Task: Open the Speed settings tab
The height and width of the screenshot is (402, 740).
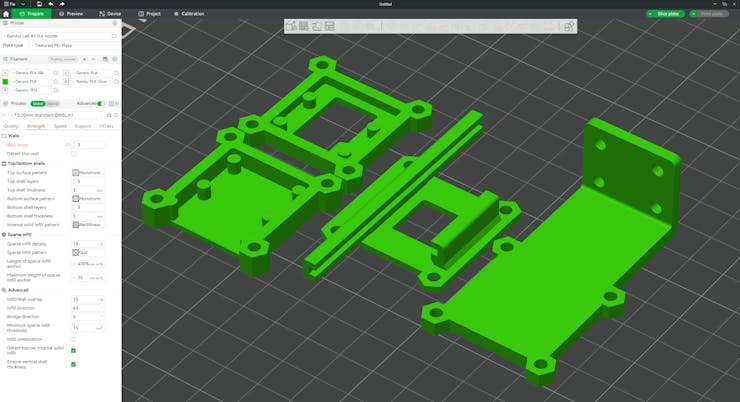Action: coord(60,126)
